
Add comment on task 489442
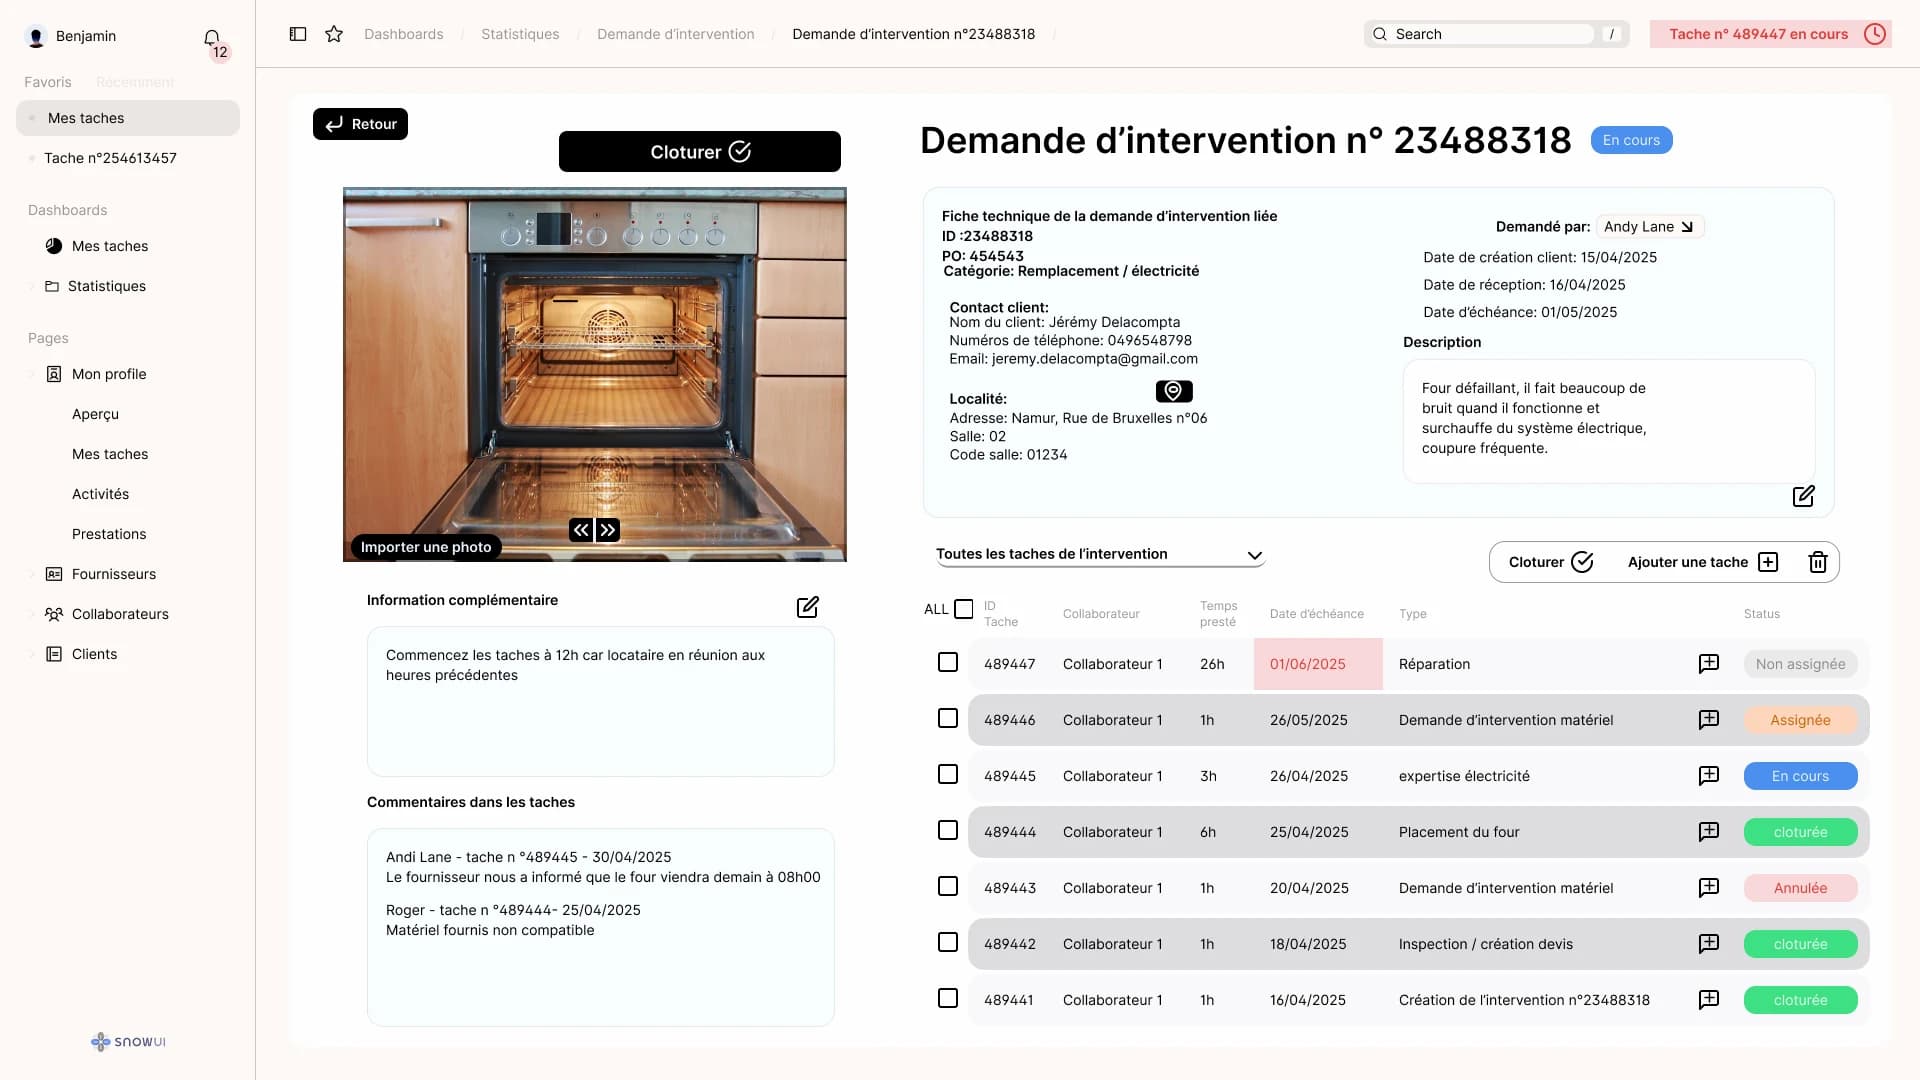coord(1709,944)
